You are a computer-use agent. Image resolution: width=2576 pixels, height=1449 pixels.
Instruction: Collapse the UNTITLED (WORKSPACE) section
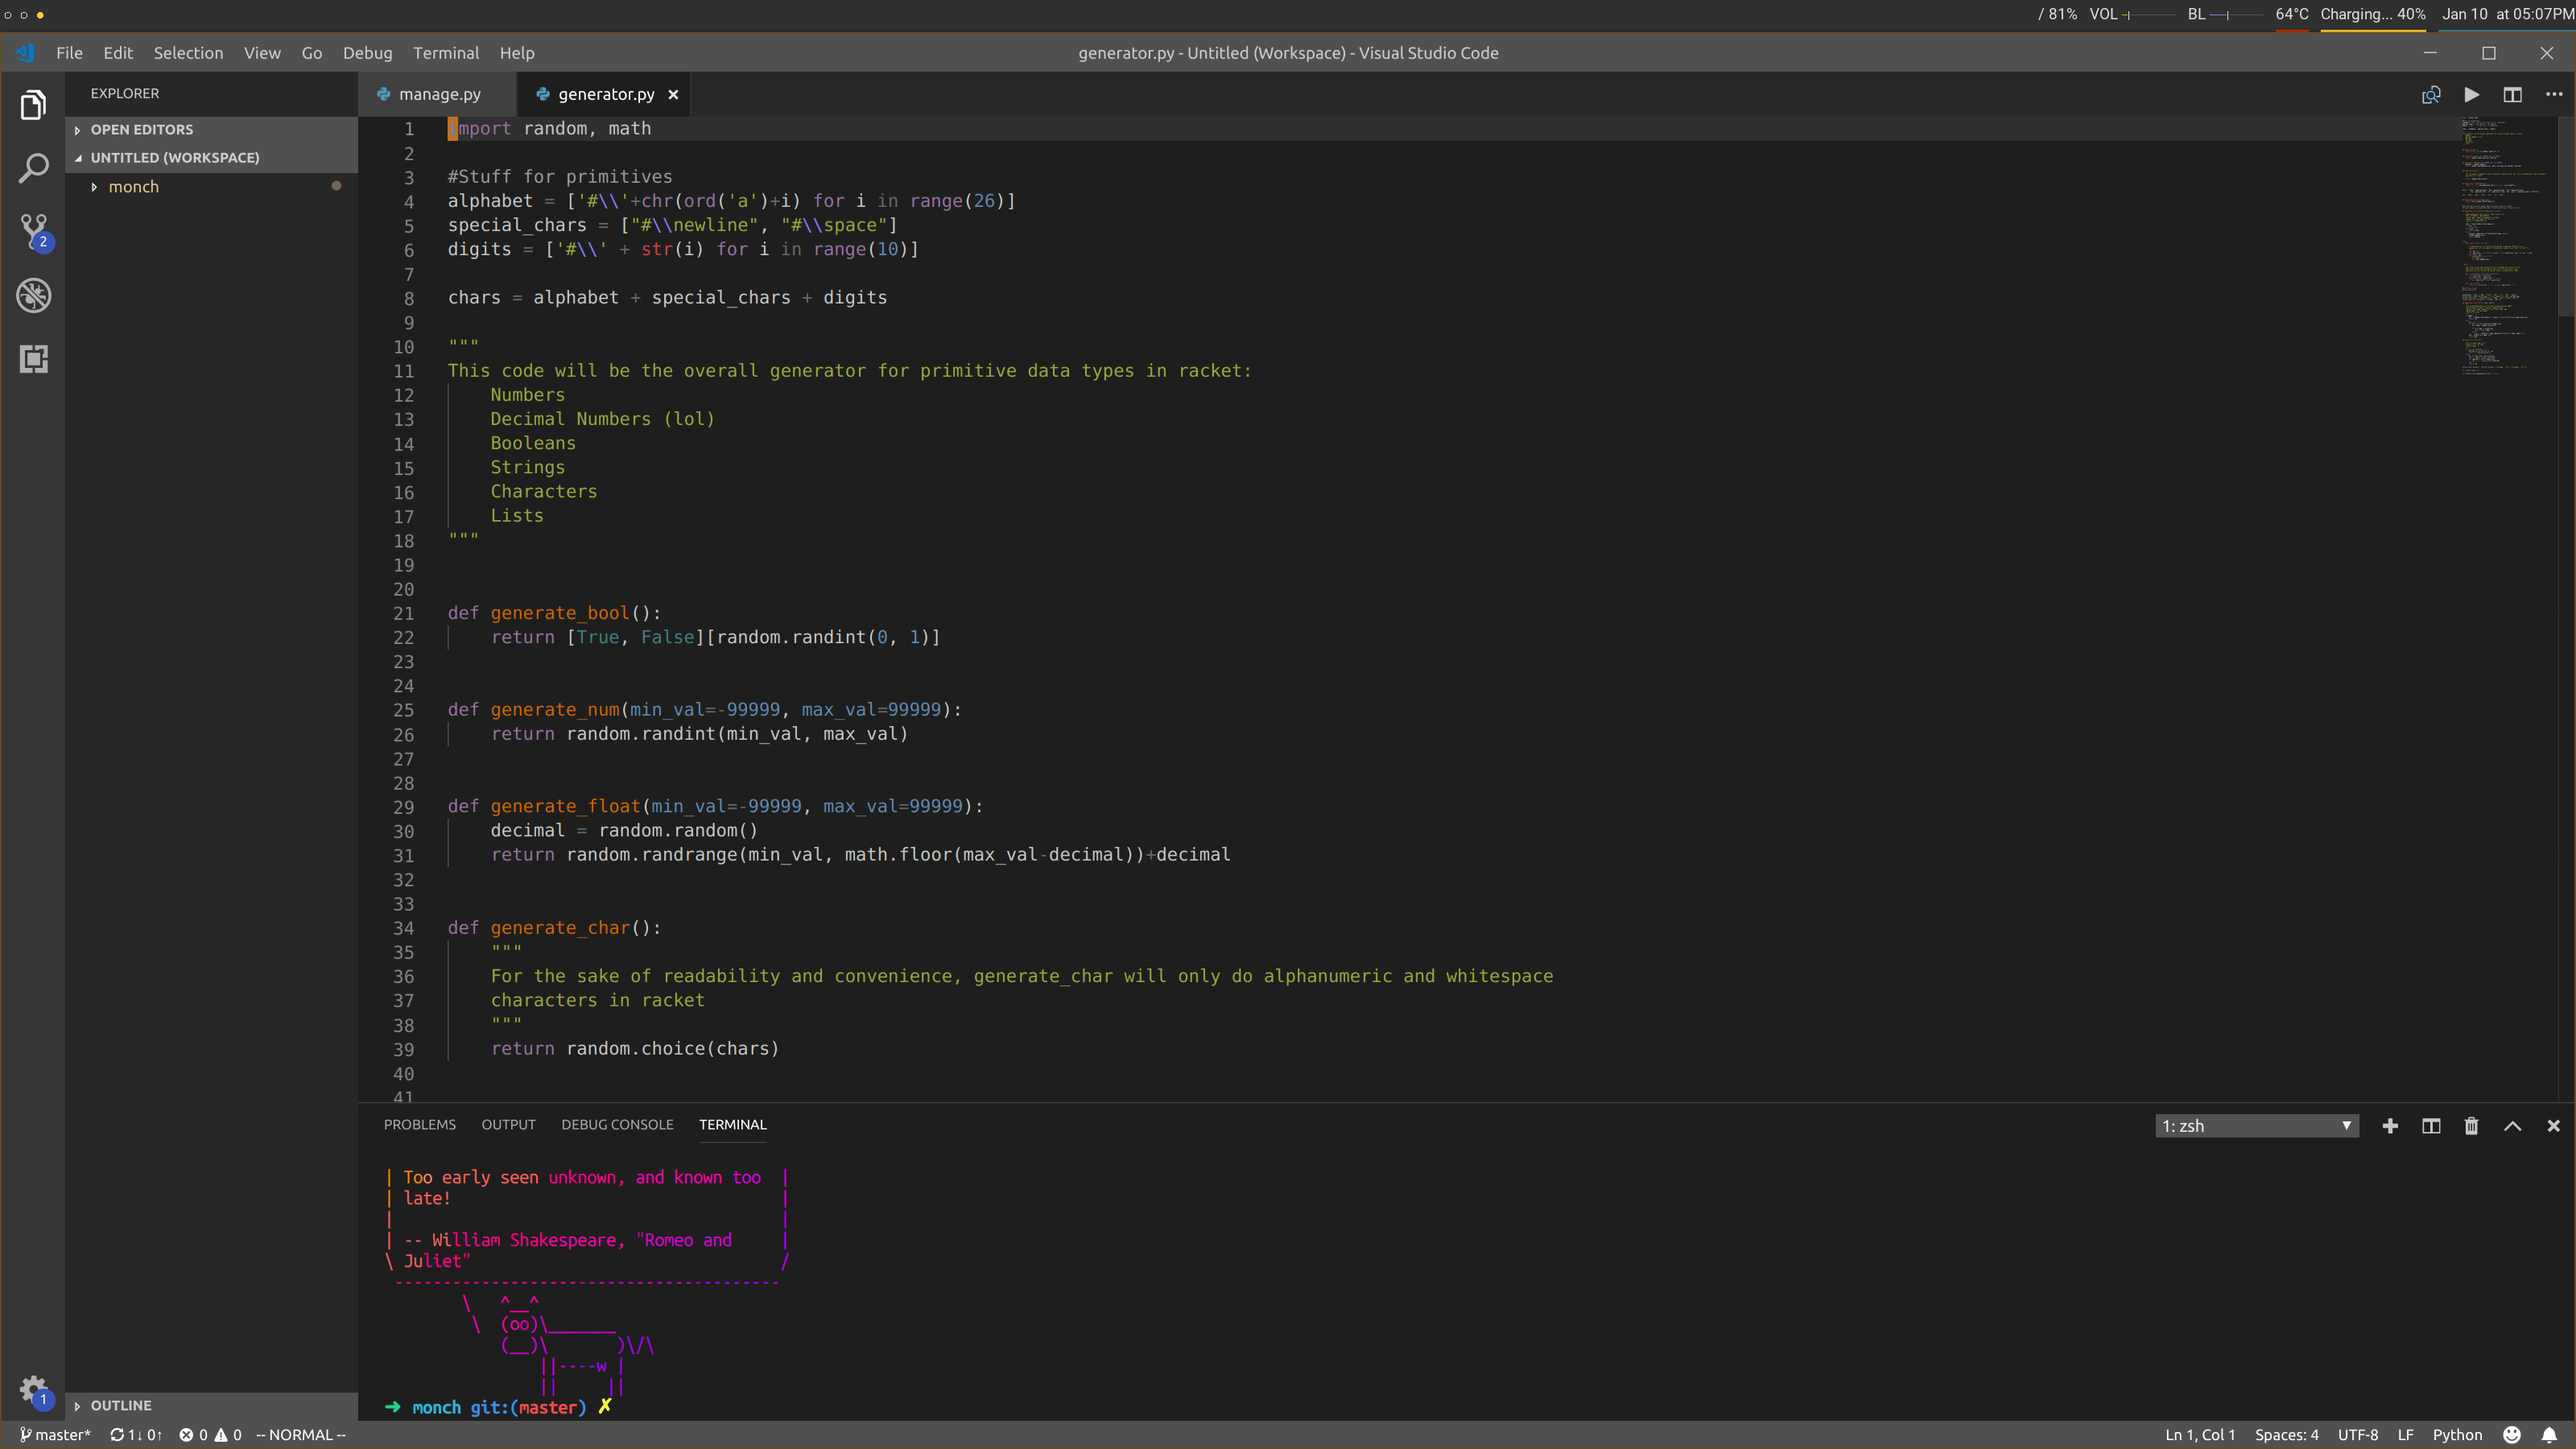212,158
